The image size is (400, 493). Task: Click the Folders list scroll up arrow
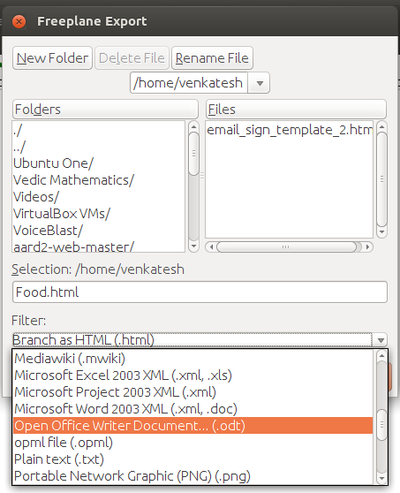[x=193, y=127]
